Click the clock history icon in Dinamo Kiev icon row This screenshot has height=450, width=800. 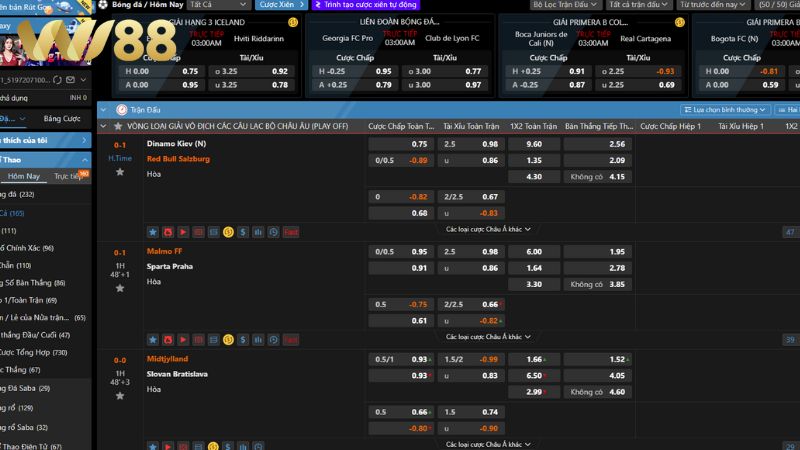click(273, 232)
